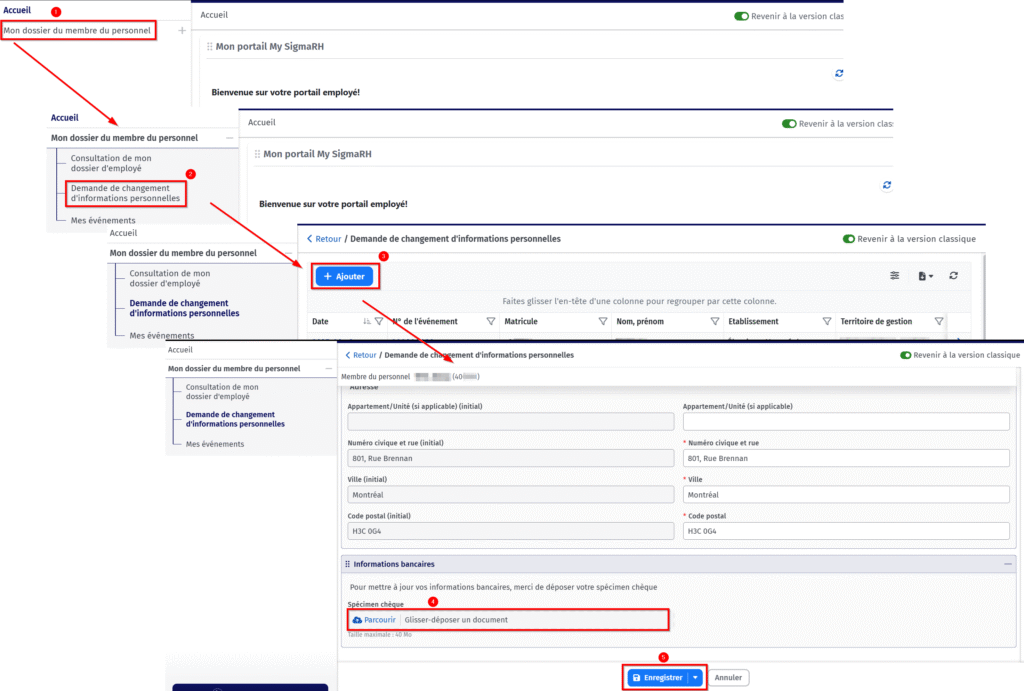The height and width of the screenshot is (691, 1024).
Task: Collapse the Informations bancaires section
Action: pos(1007,564)
